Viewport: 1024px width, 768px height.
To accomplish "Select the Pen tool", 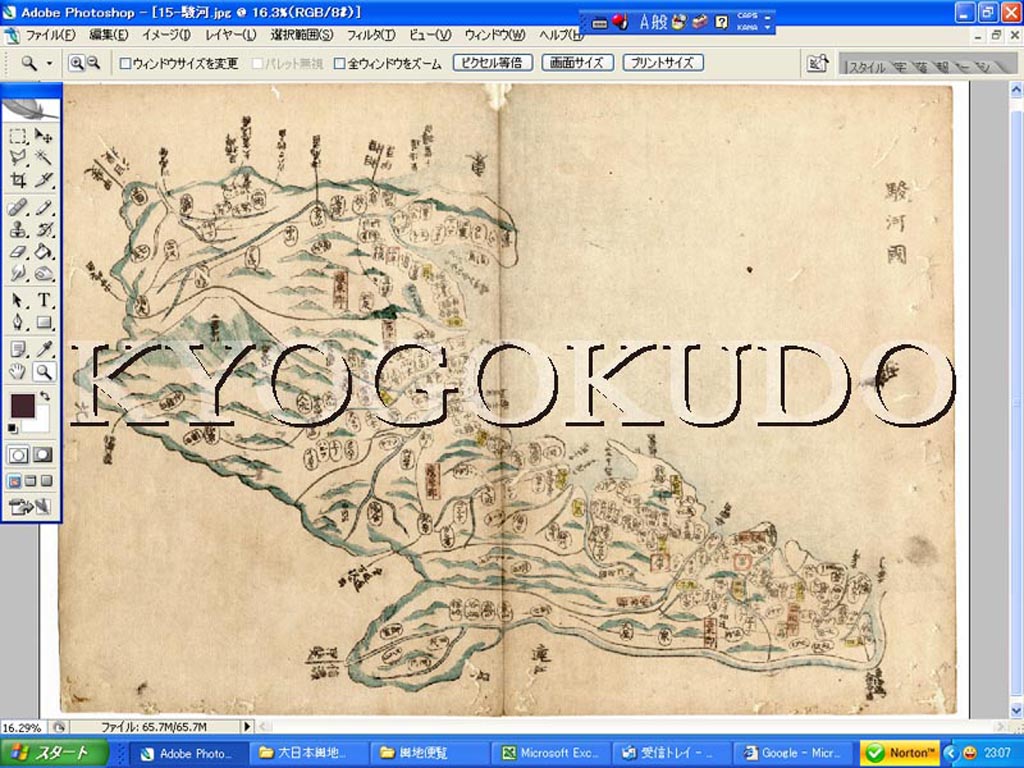I will 18,322.
